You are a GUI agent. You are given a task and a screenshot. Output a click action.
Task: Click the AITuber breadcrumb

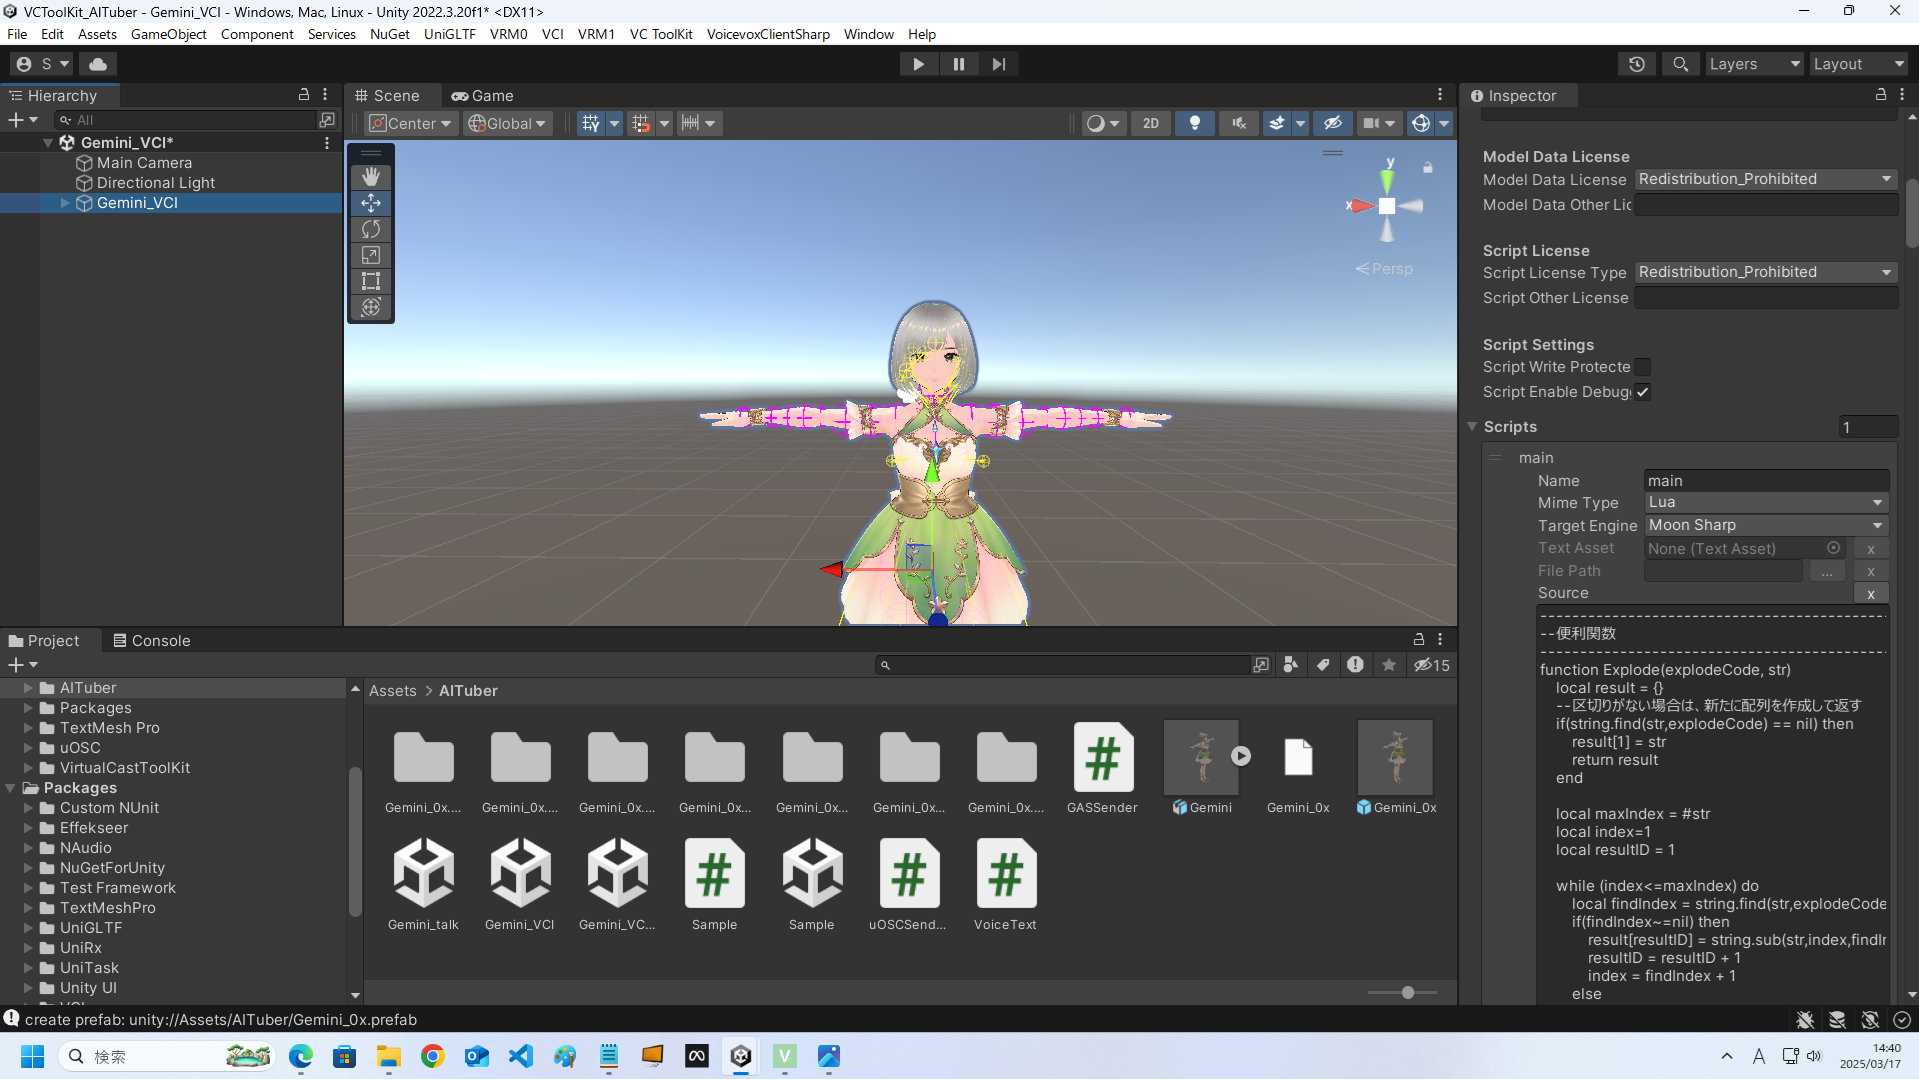tap(468, 691)
